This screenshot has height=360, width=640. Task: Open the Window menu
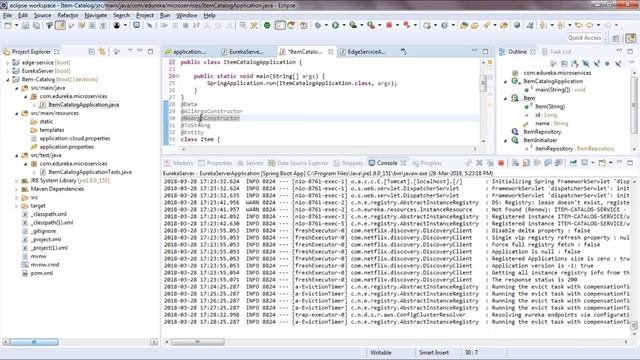pos(187,15)
